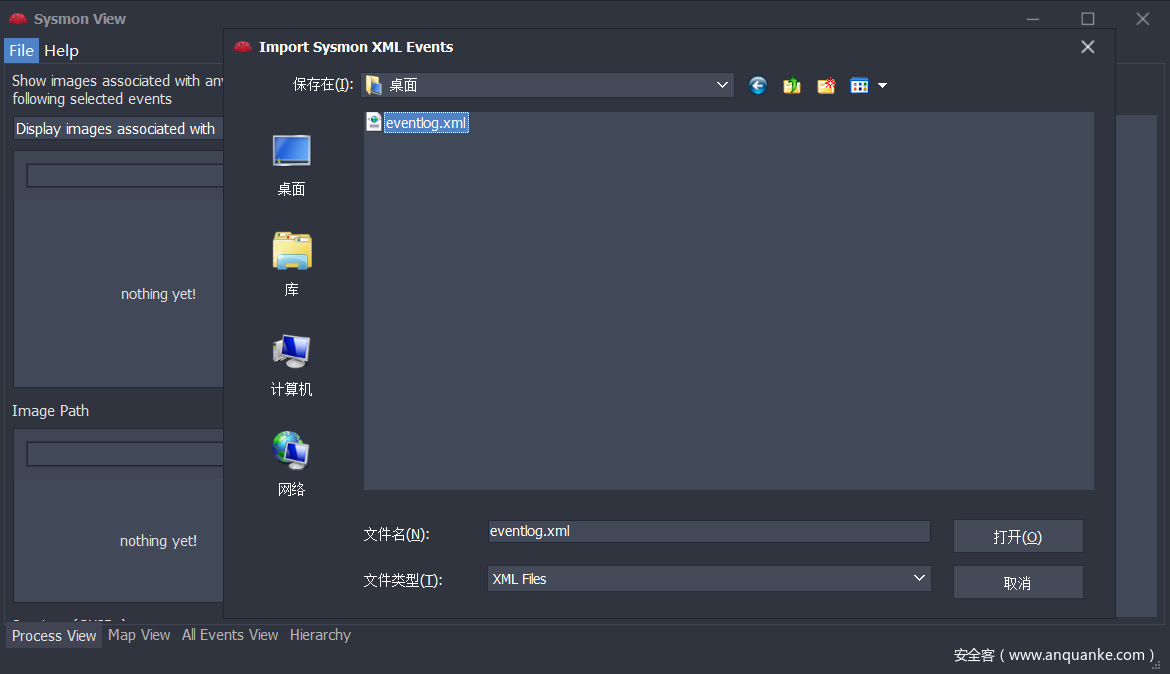Switch to the Hierarchy tab
Image resolution: width=1170 pixels, height=674 pixels.
(320, 635)
